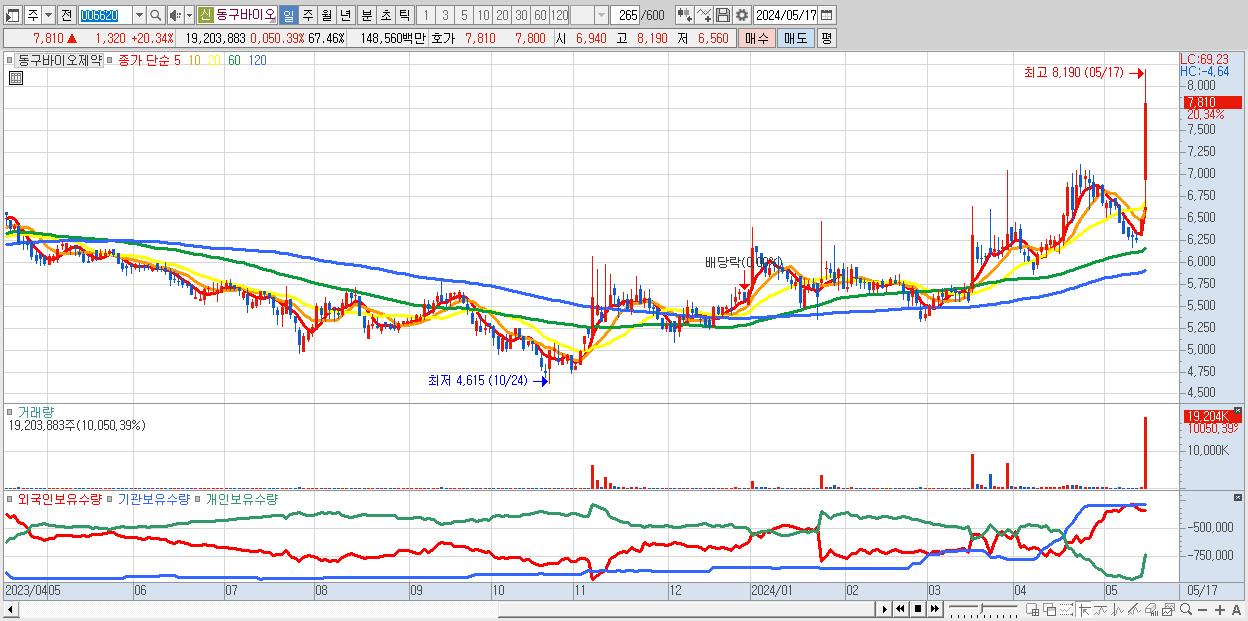Click the 기관보유수량 legend label
This screenshot has width=1248, height=621.
click(x=153, y=498)
